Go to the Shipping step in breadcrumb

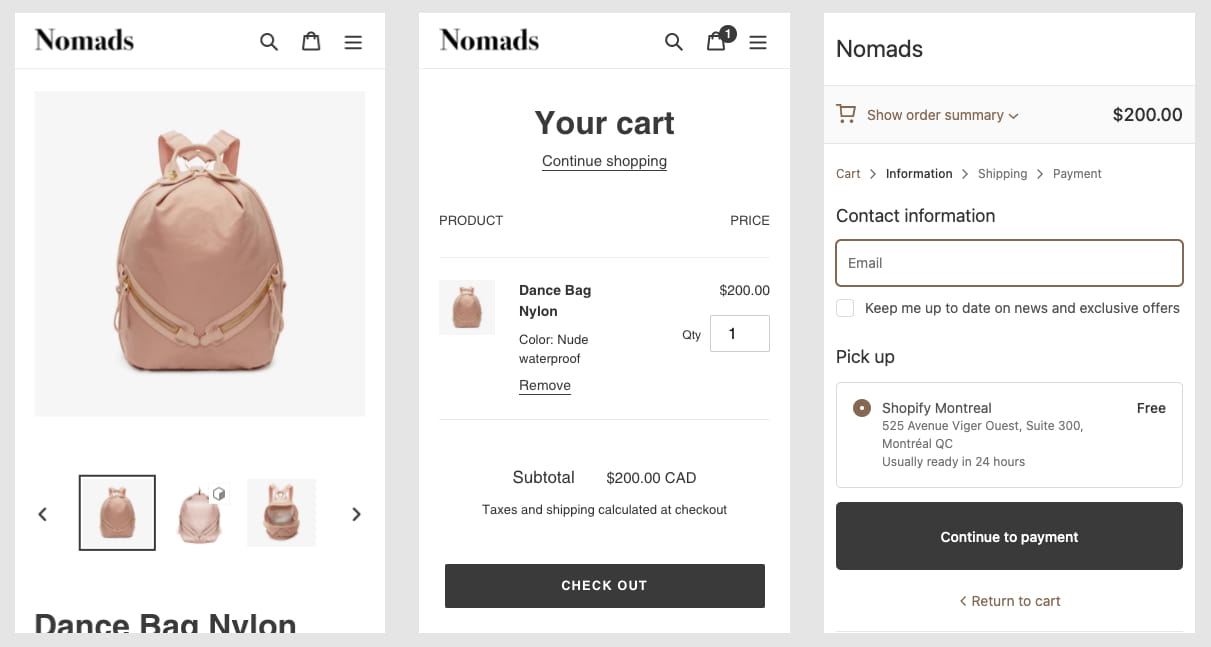pyautogui.click(x=1002, y=173)
